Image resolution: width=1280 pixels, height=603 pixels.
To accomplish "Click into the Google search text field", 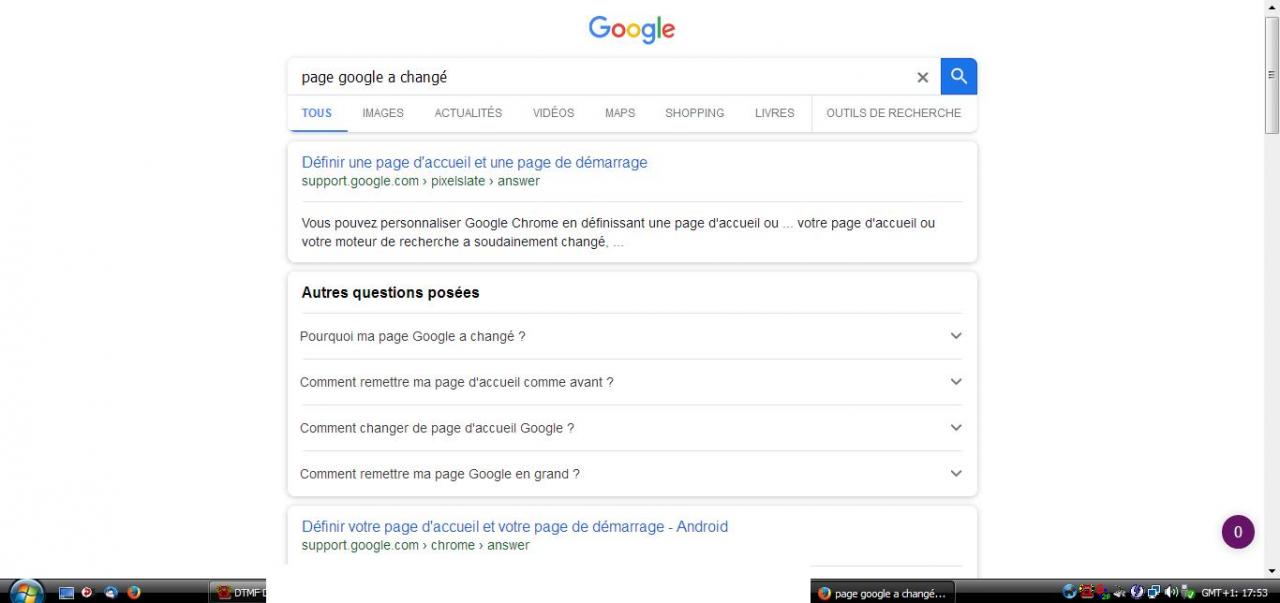I will pos(600,77).
